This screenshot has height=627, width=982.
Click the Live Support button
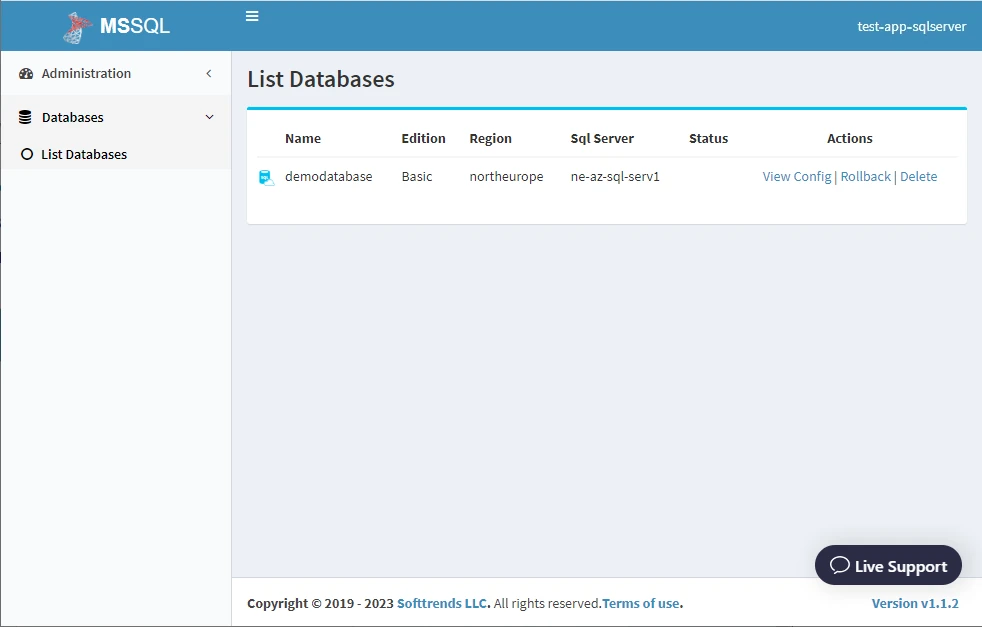tap(888, 565)
